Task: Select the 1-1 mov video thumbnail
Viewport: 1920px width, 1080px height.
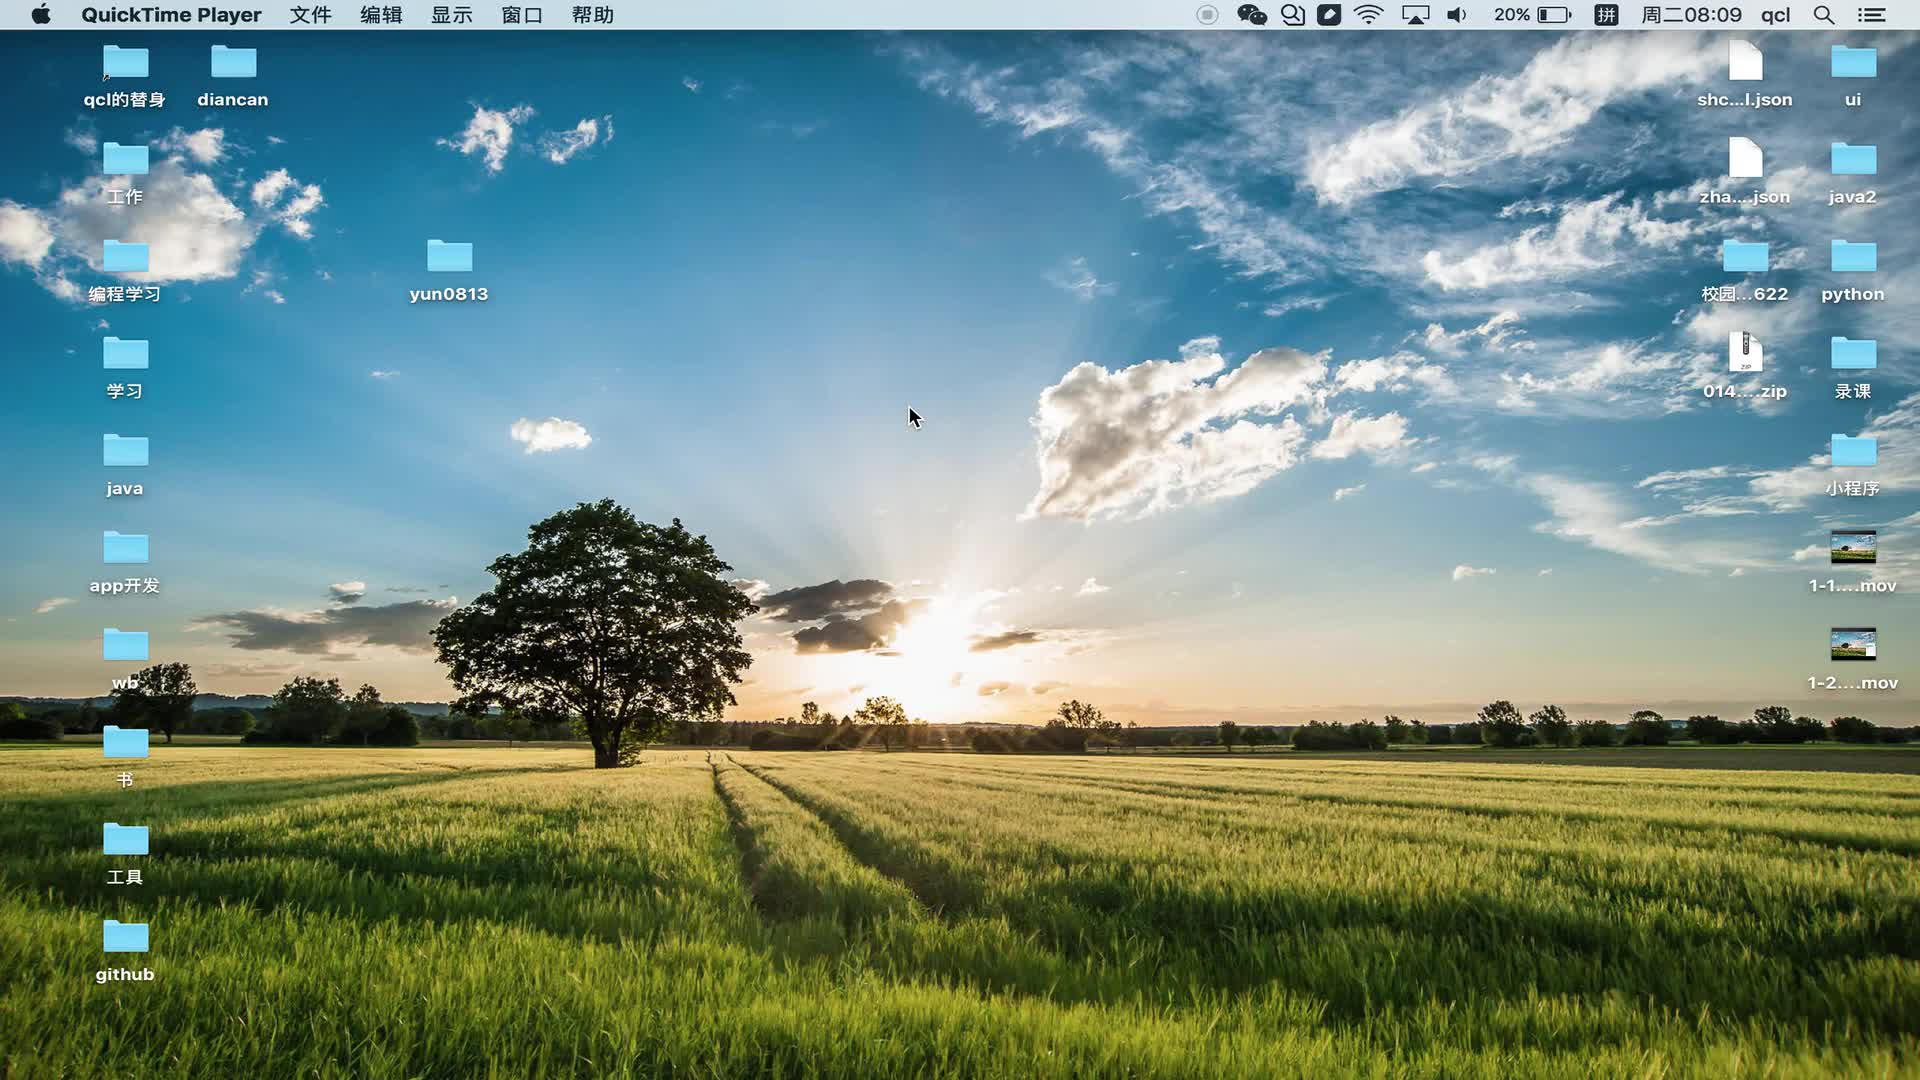Action: 1852,548
